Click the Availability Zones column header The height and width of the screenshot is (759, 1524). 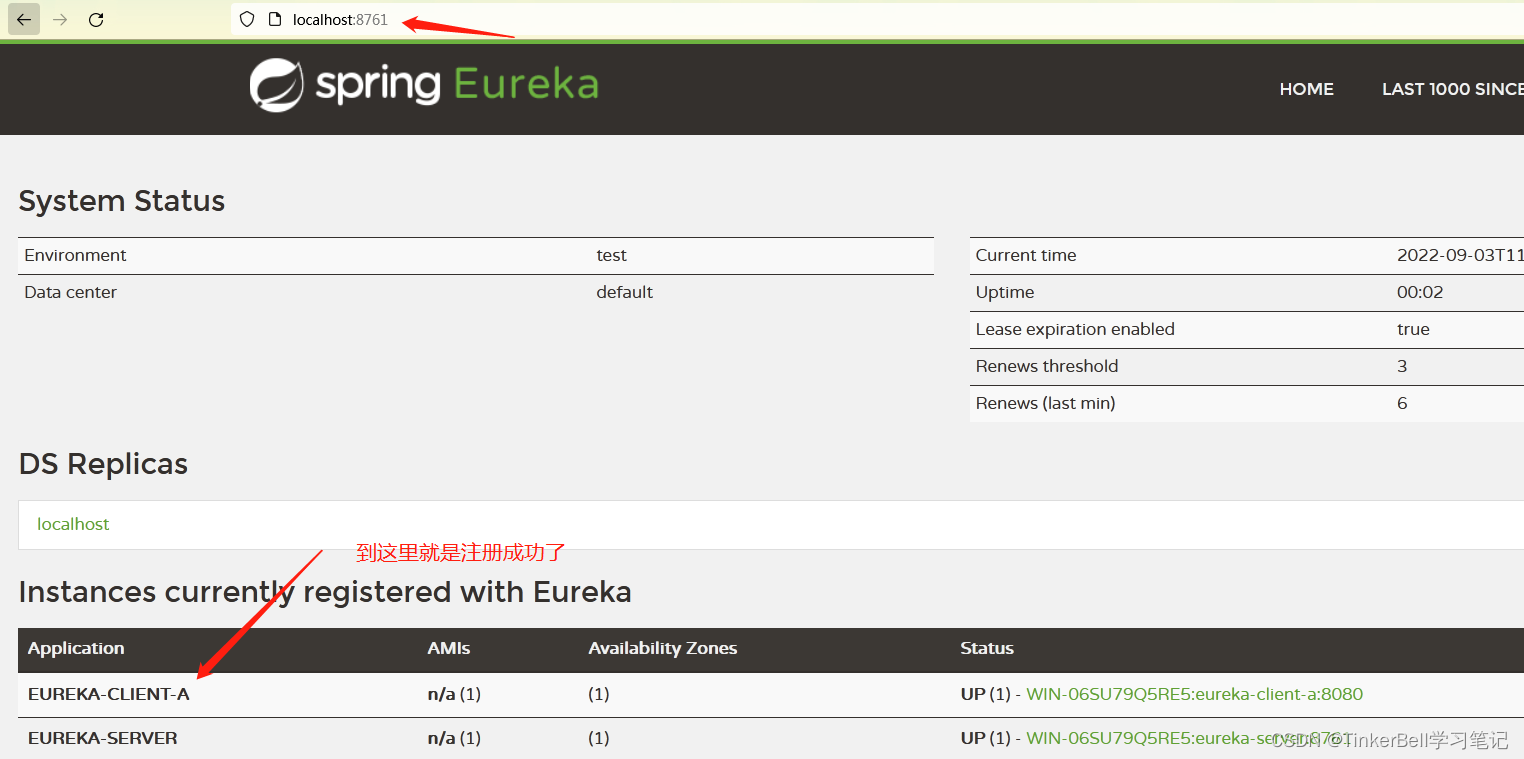(662, 648)
